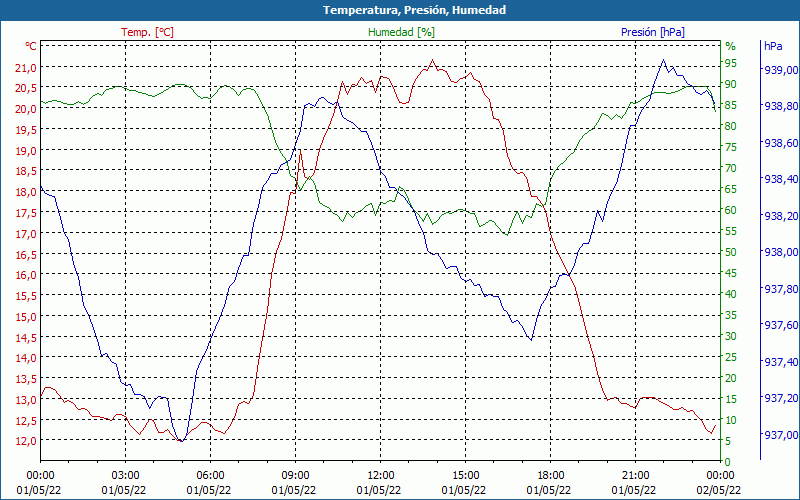Image resolution: width=800 pixels, height=500 pixels.
Task: Click the '00:00' label above '02/05/22'
Action: pos(719,476)
